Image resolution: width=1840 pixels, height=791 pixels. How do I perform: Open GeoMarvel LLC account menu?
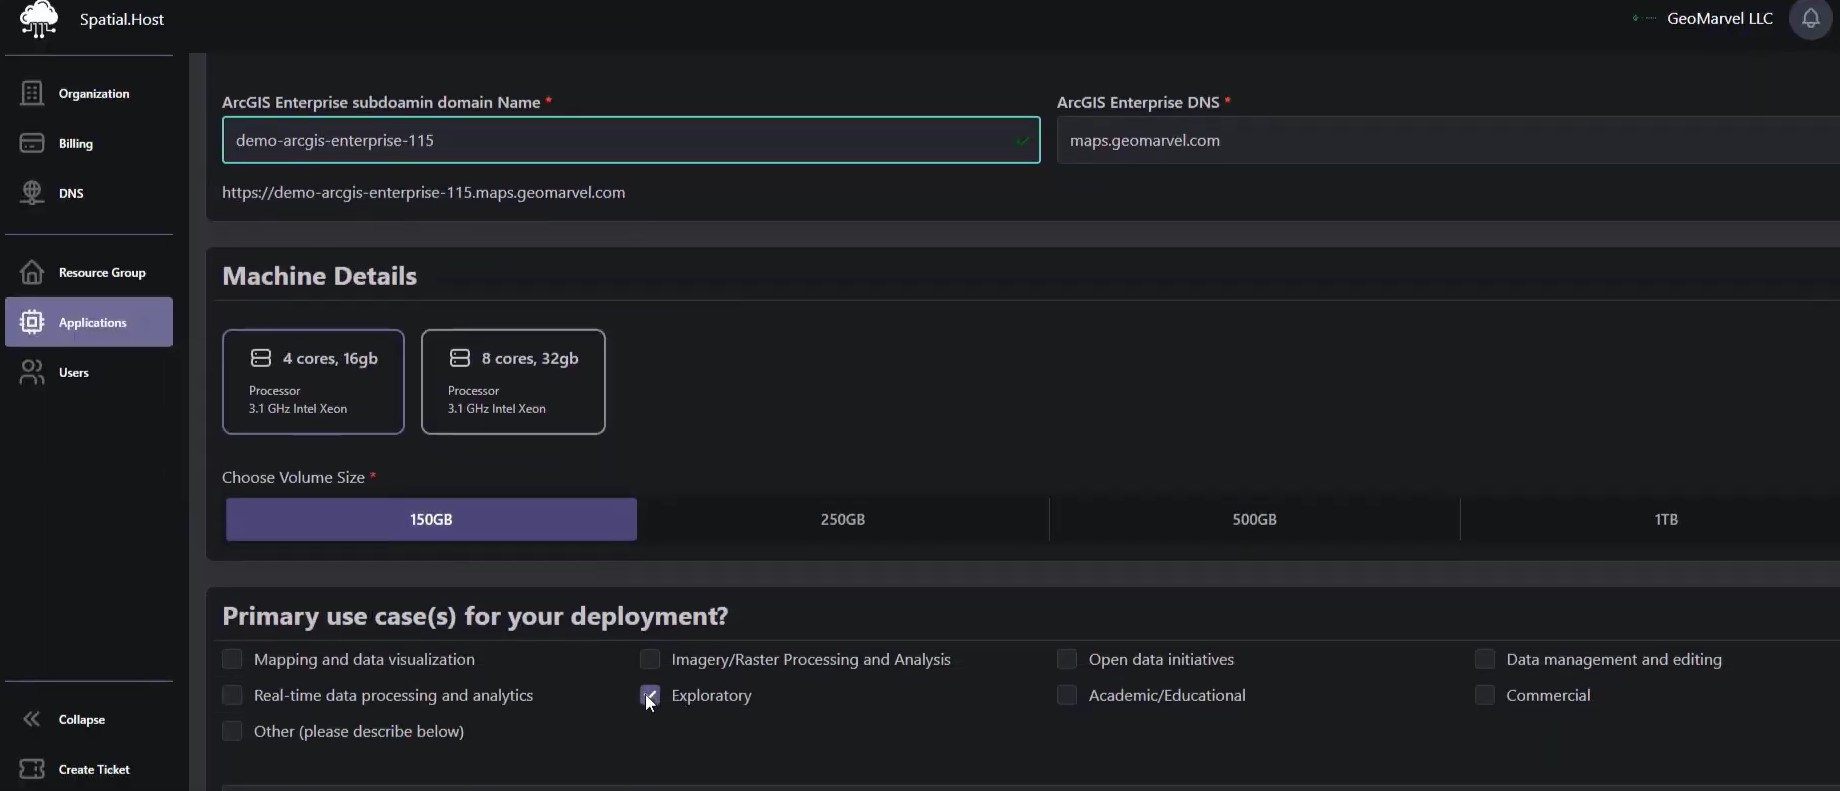tap(1718, 19)
